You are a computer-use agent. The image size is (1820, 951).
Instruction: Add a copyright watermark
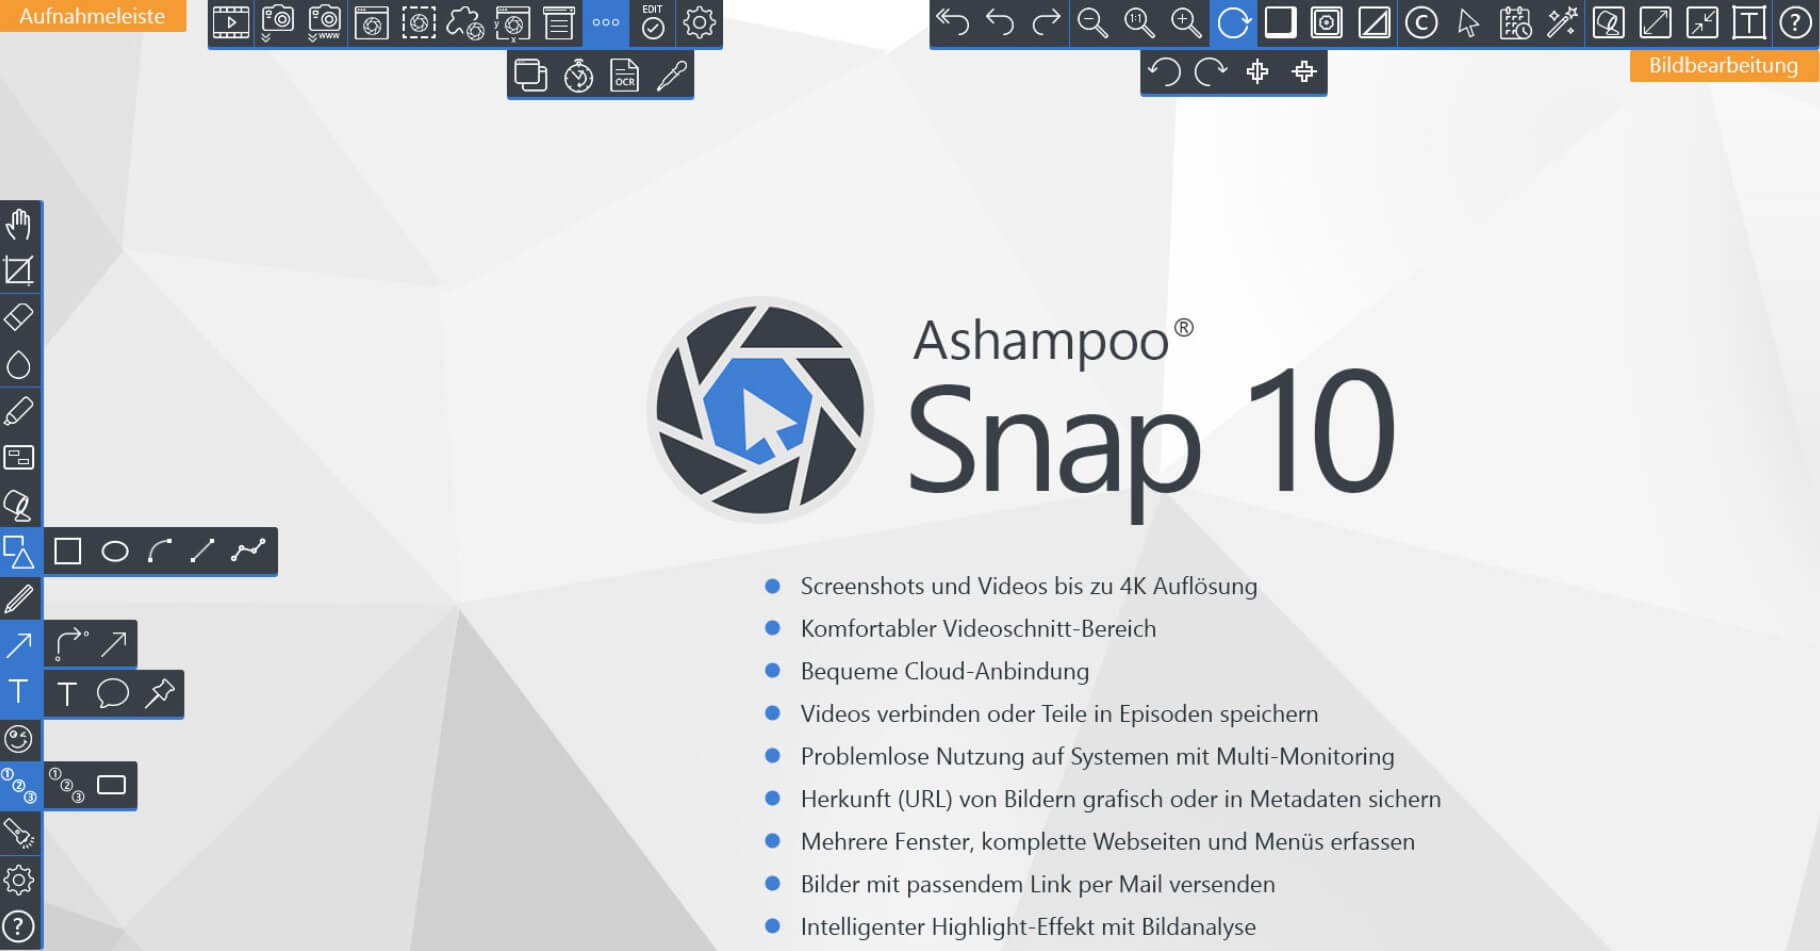pyautogui.click(x=1421, y=22)
